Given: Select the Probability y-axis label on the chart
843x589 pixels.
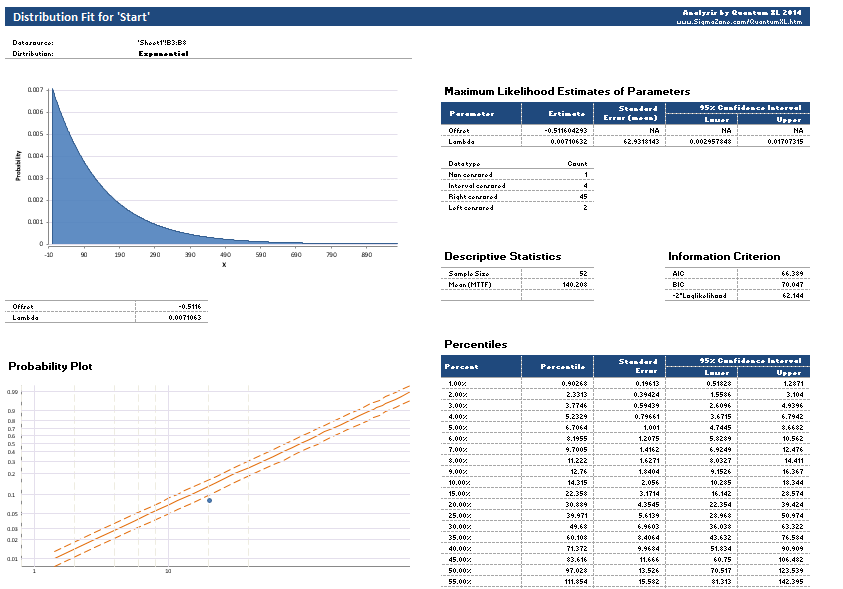Looking at the screenshot, I should (x=18, y=166).
